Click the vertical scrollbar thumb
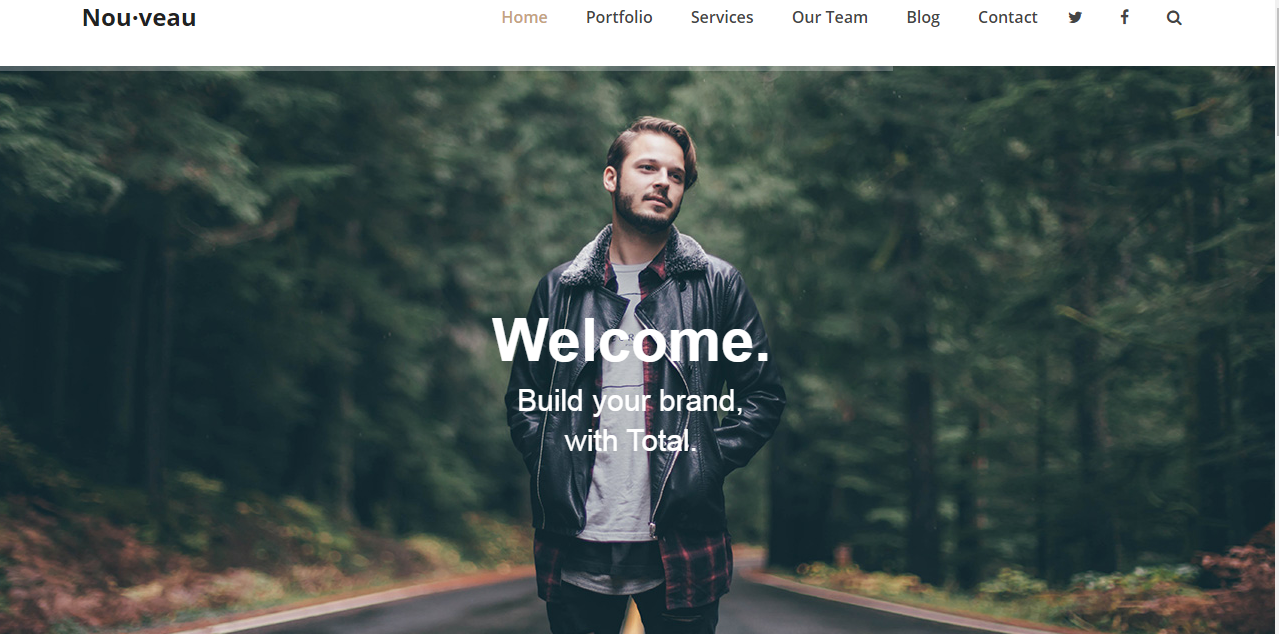This screenshot has height=634, width=1279. [1275, 68]
